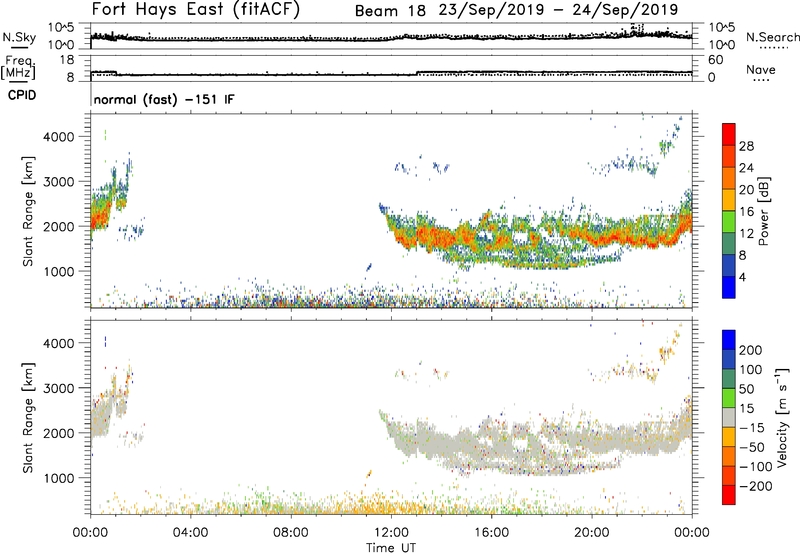Click the Velocity color bar gray -15 to 15 segment
The width and height of the screenshot is (800, 554).
coord(729,417)
